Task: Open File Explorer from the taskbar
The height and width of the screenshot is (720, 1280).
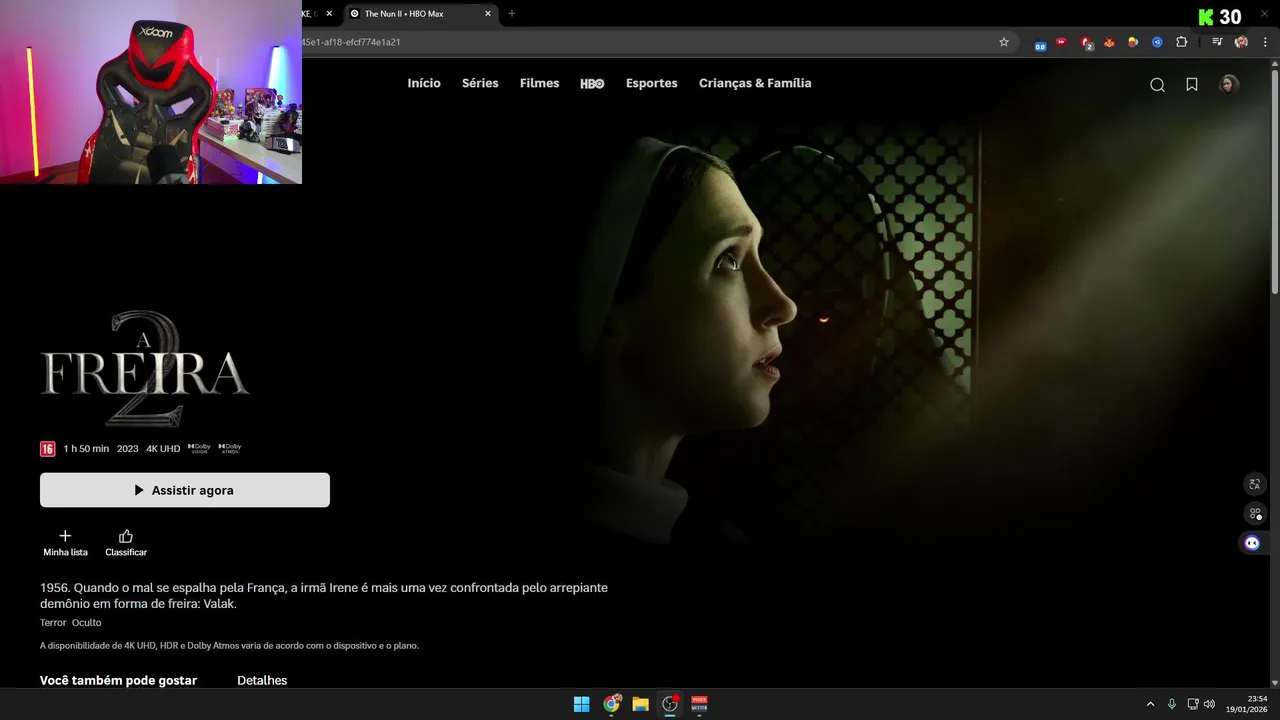Action: [640, 704]
